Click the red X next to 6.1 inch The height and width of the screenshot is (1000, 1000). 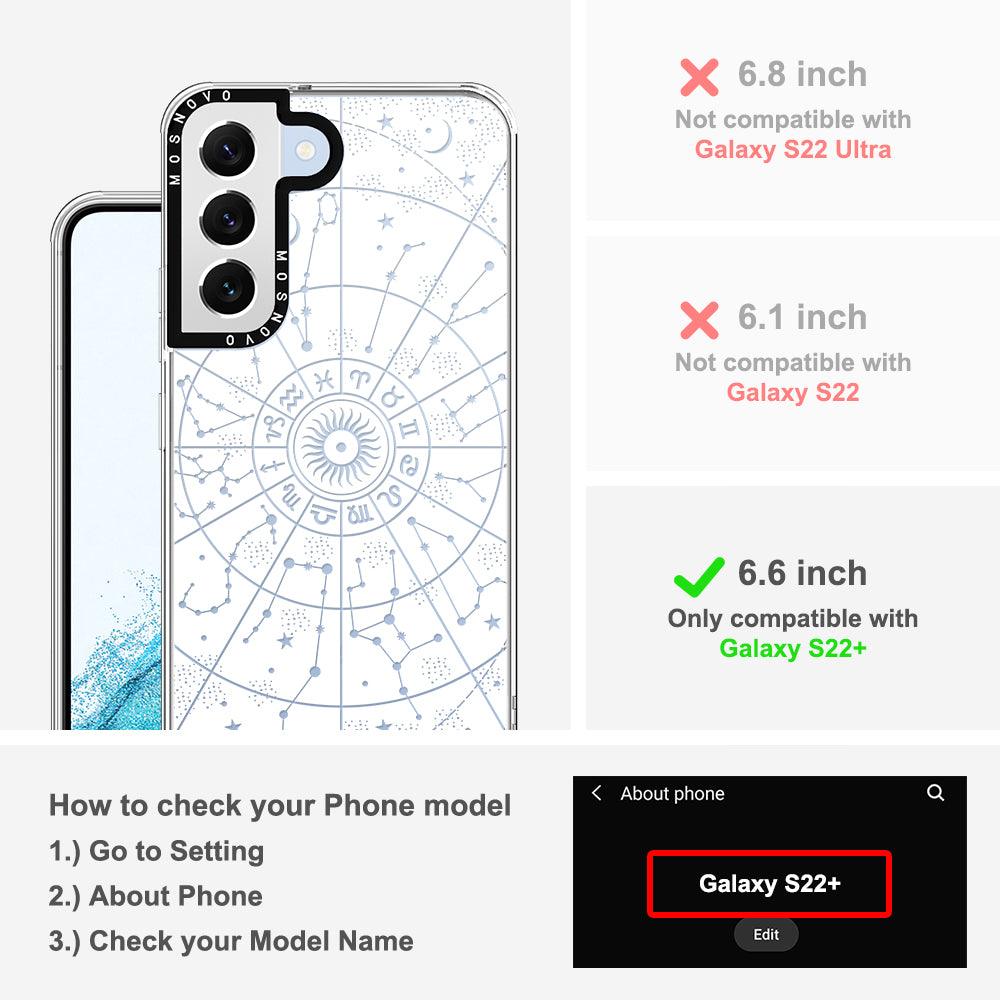(699, 320)
